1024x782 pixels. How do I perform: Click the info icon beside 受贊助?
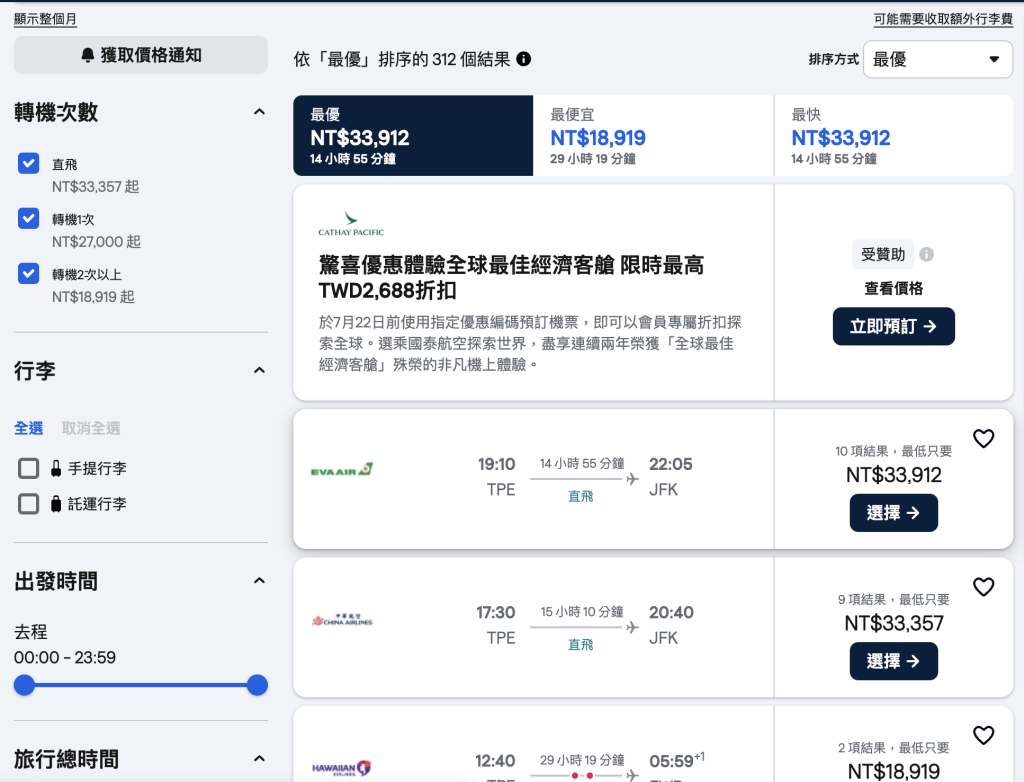[927, 254]
